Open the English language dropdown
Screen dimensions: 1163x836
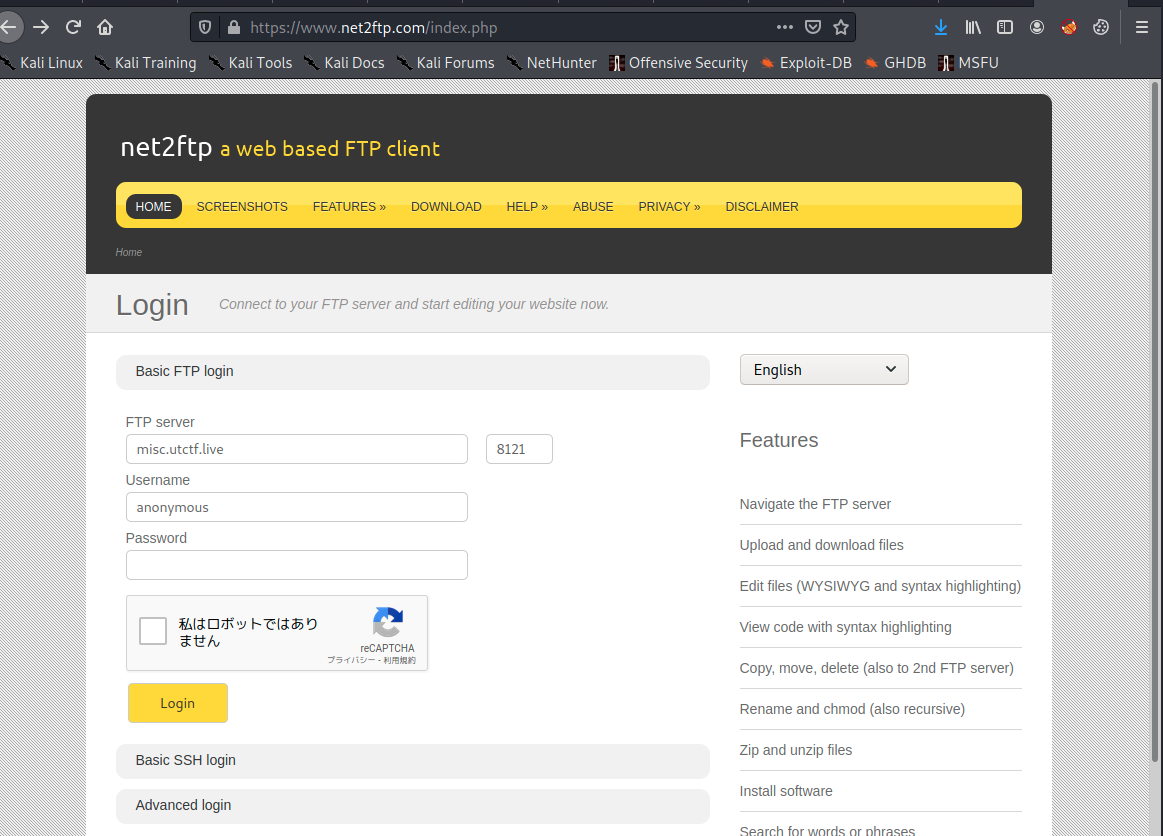click(824, 369)
